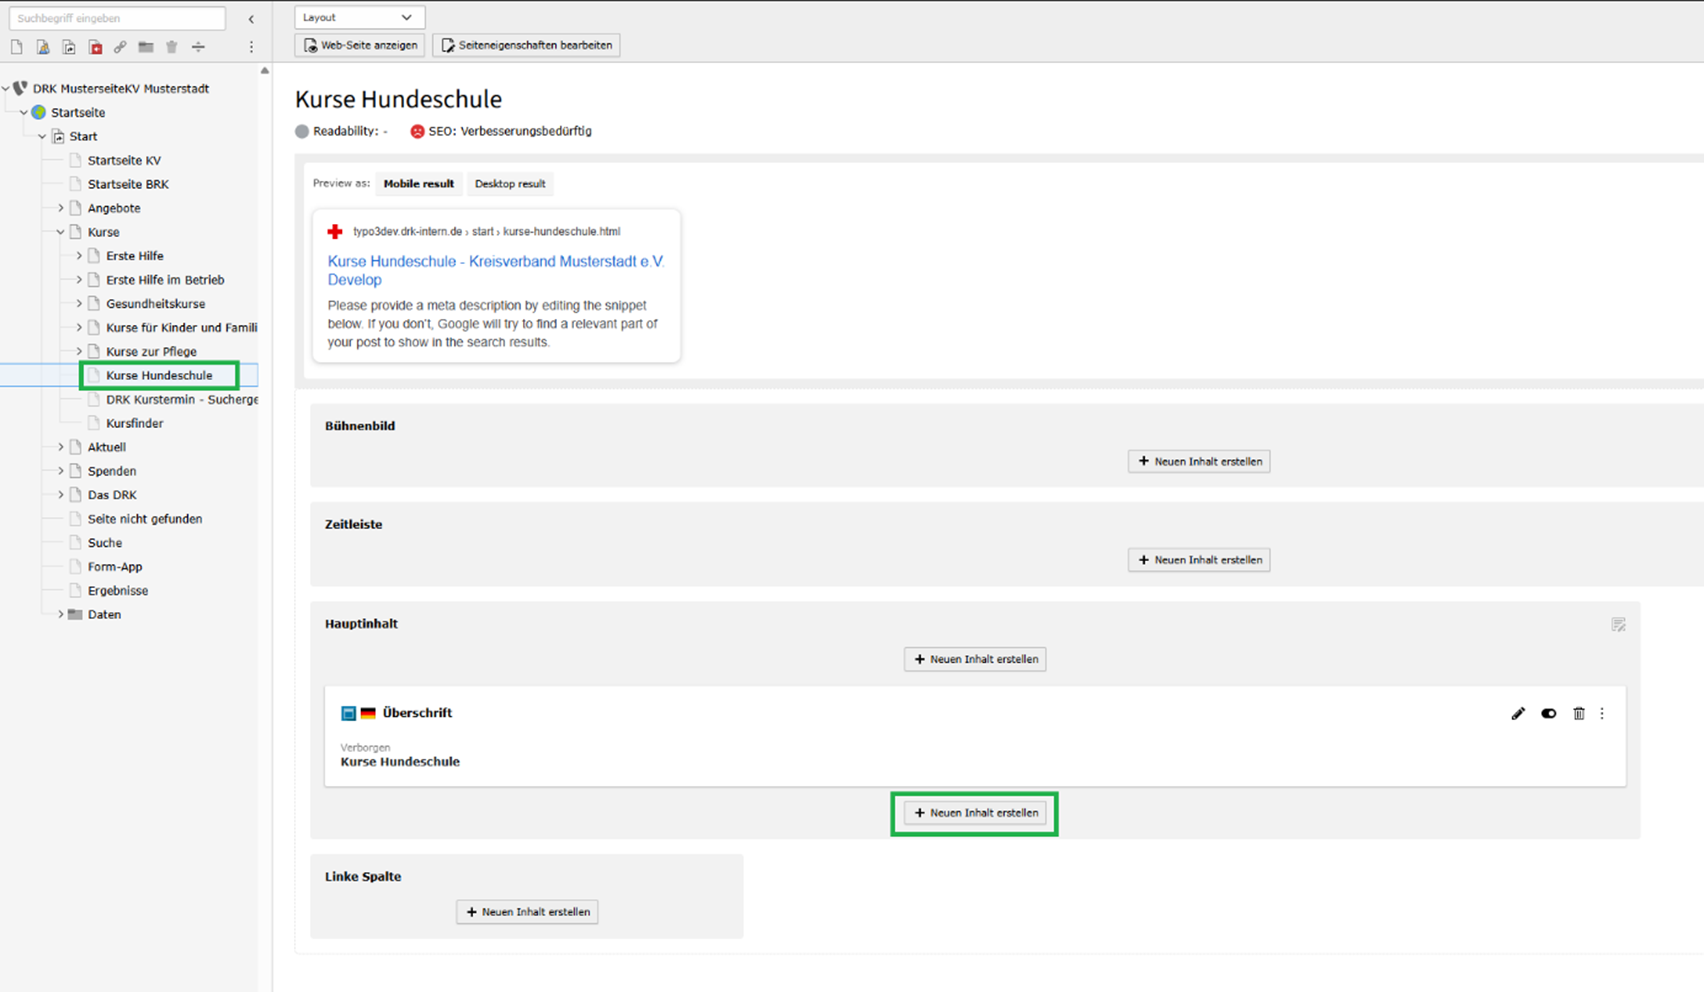Image resolution: width=1704 pixels, height=992 pixels.
Task: Open the Überschrift element's three-dot menu
Action: pyautogui.click(x=1602, y=714)
